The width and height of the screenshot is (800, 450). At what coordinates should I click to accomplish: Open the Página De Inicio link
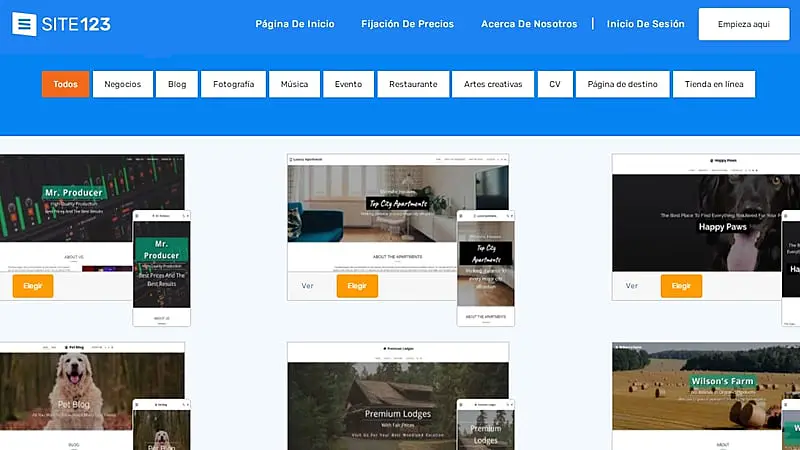point(295,24)
